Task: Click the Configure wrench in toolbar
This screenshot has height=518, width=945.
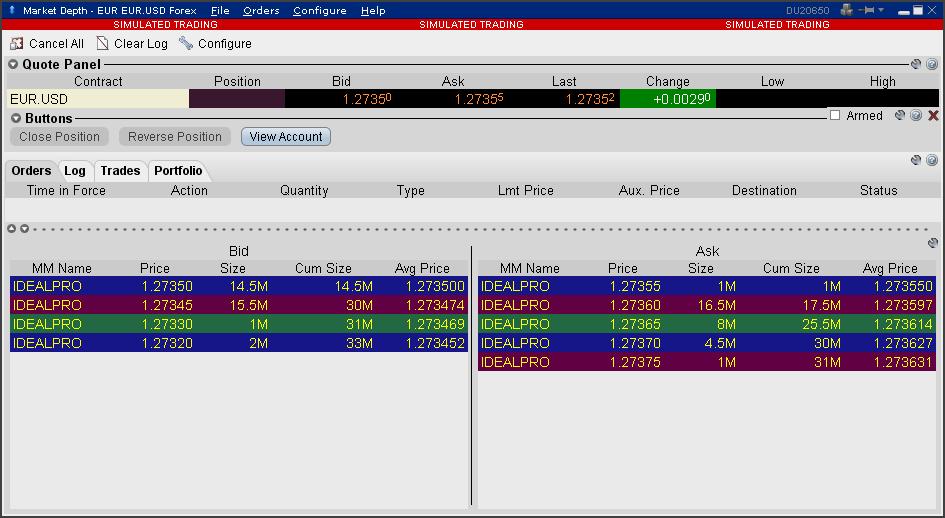Action: pos(186,43)
